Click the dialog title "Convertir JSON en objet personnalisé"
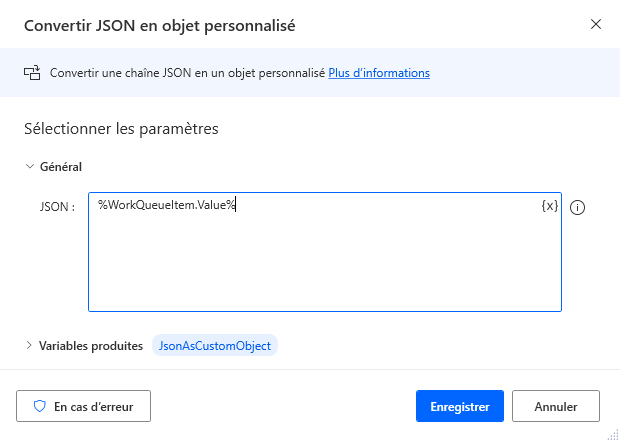 [159, 24]
